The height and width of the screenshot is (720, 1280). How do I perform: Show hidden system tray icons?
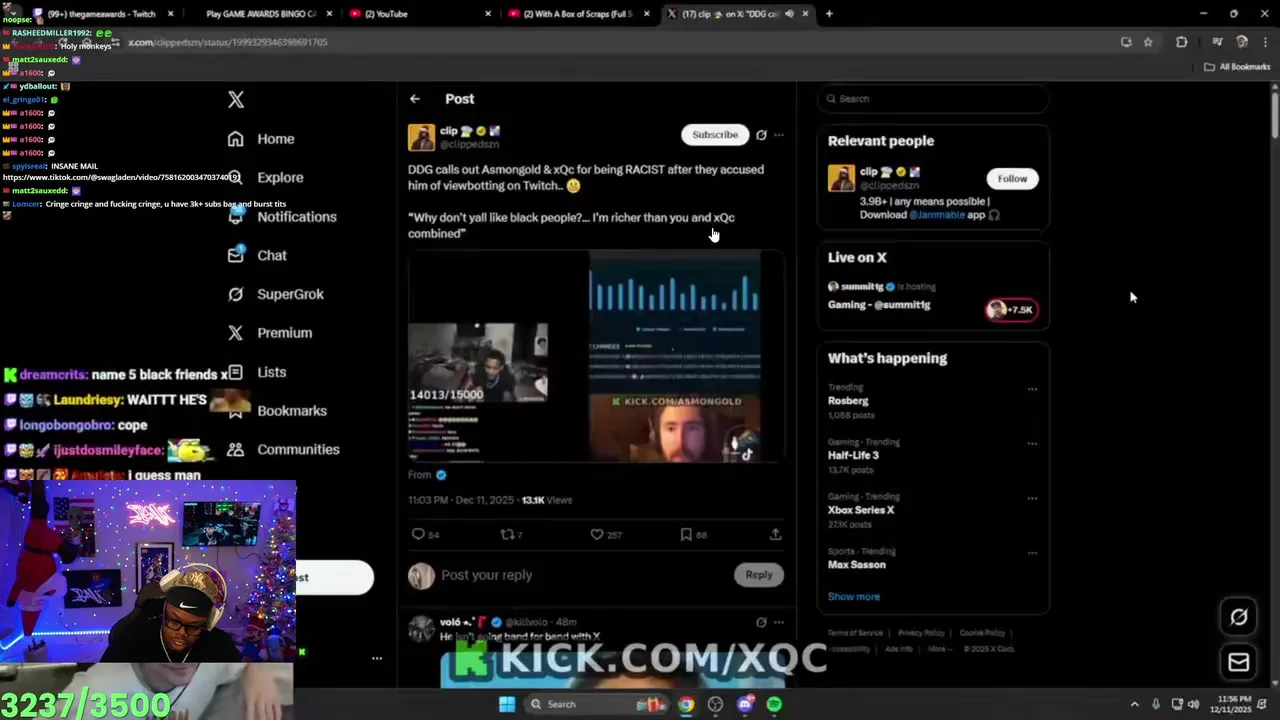click(x=1134, y=704)
